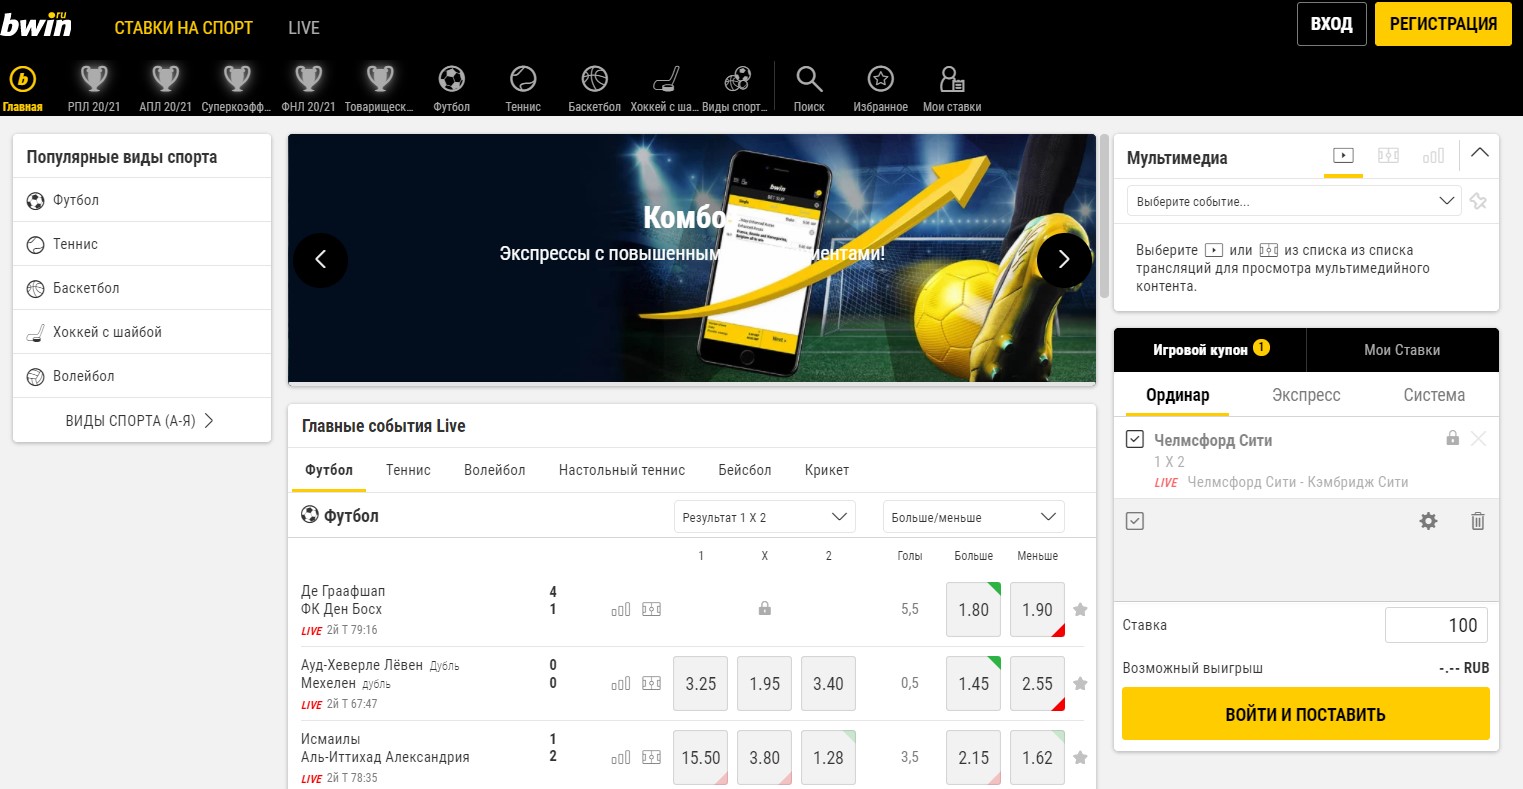
Task: Open Выберите событие dropdown
Action: (1294, 201)
